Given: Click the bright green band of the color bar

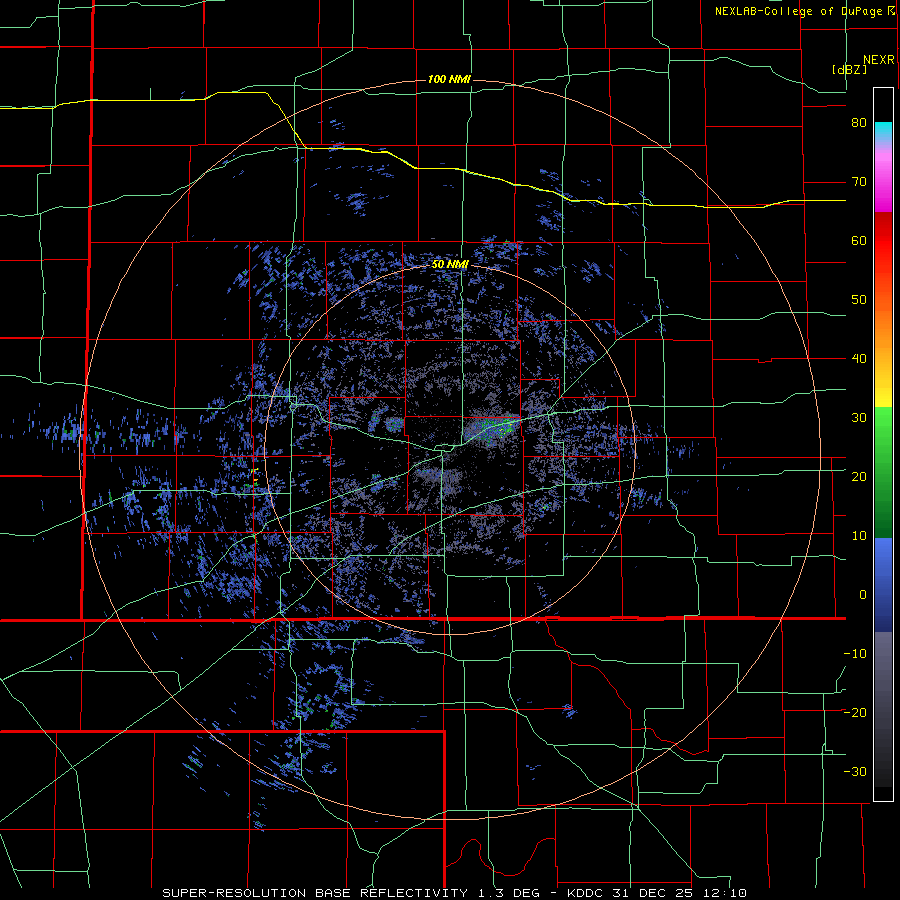Looking at the screenshot, I should [x=883, y=428].
